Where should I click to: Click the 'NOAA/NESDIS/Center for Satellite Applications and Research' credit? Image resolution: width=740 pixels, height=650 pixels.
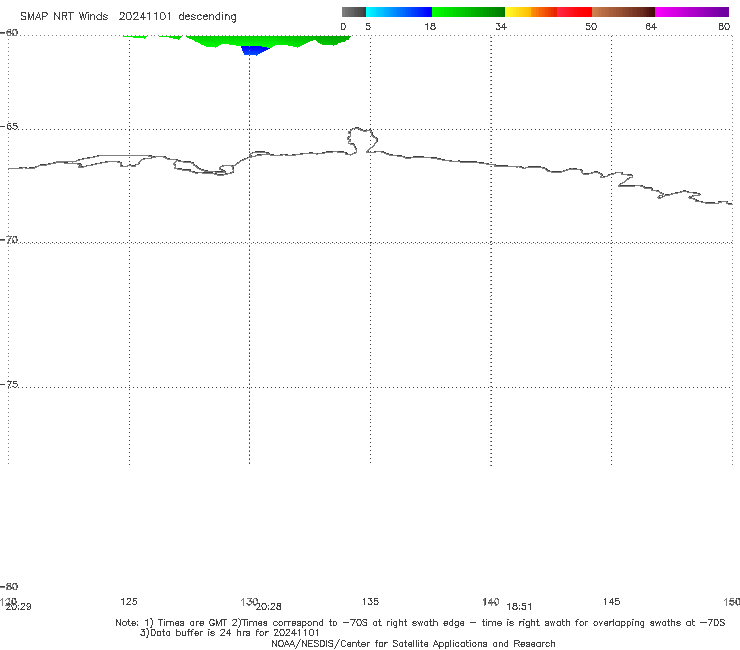click(x=413, y=644)
